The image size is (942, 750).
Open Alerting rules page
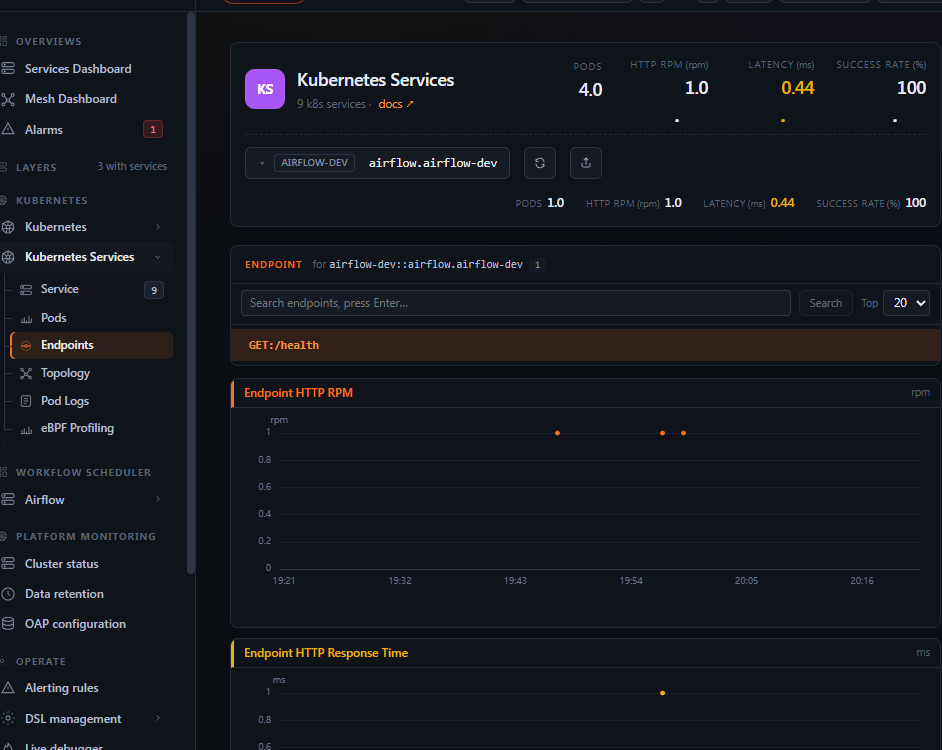point(61,688)
